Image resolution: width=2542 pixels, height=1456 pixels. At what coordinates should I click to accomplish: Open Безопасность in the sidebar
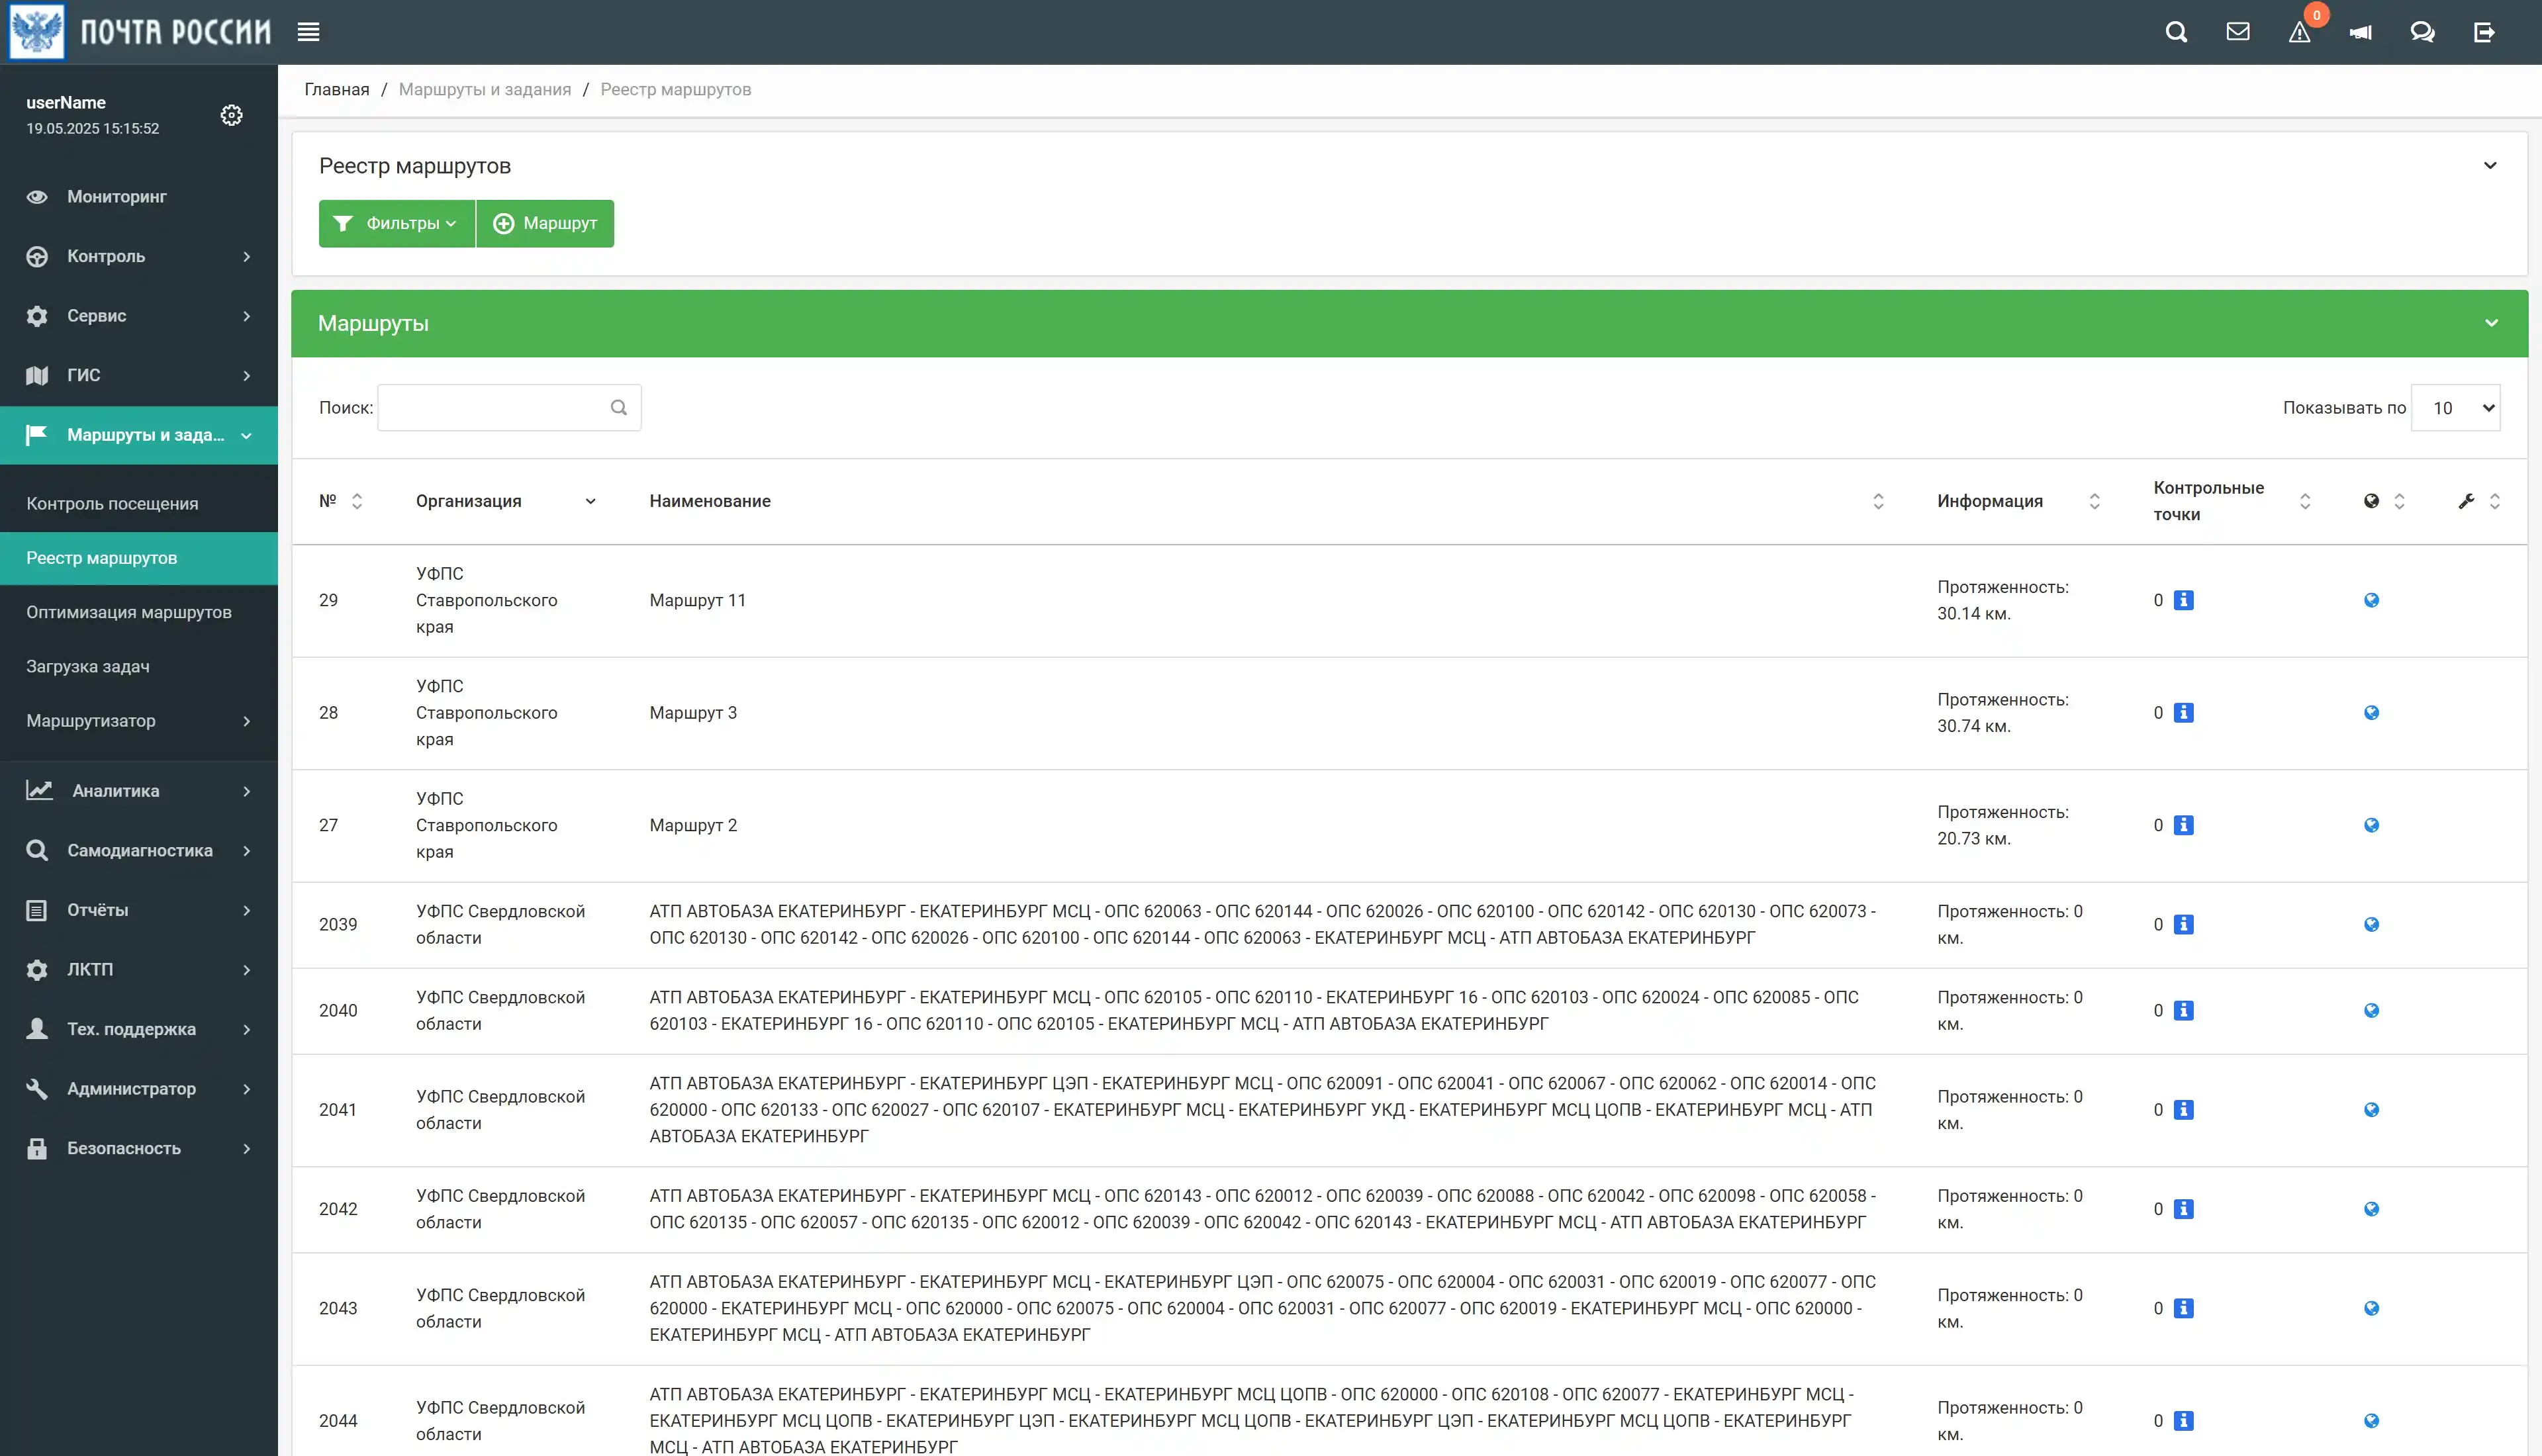coord(139,1148)
